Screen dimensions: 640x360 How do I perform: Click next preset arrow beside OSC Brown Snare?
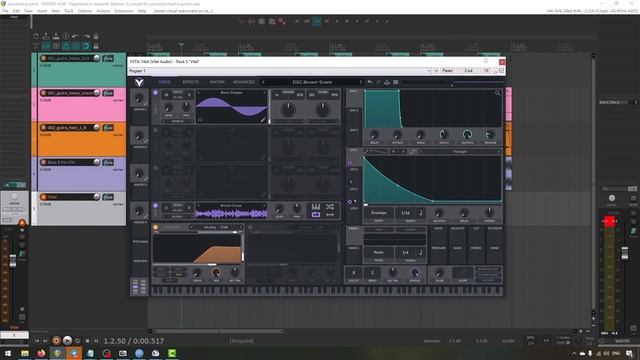click(361, 82)
